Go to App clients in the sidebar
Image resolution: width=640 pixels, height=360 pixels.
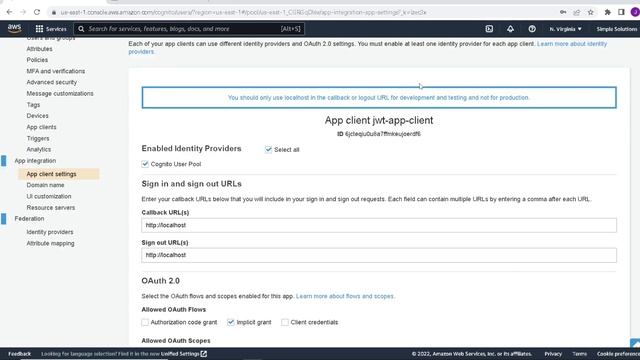(41, 127)
